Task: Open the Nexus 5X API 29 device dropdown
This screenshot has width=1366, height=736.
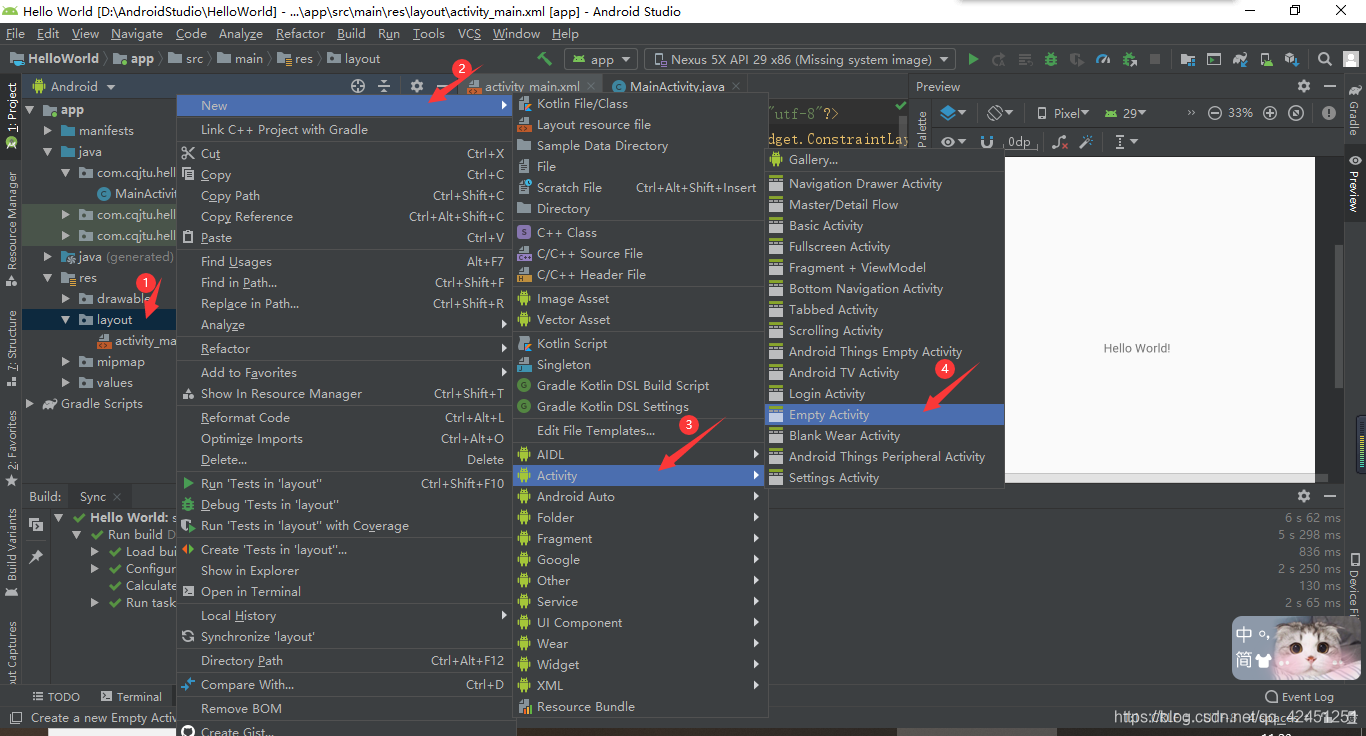Action: (799, 59)
